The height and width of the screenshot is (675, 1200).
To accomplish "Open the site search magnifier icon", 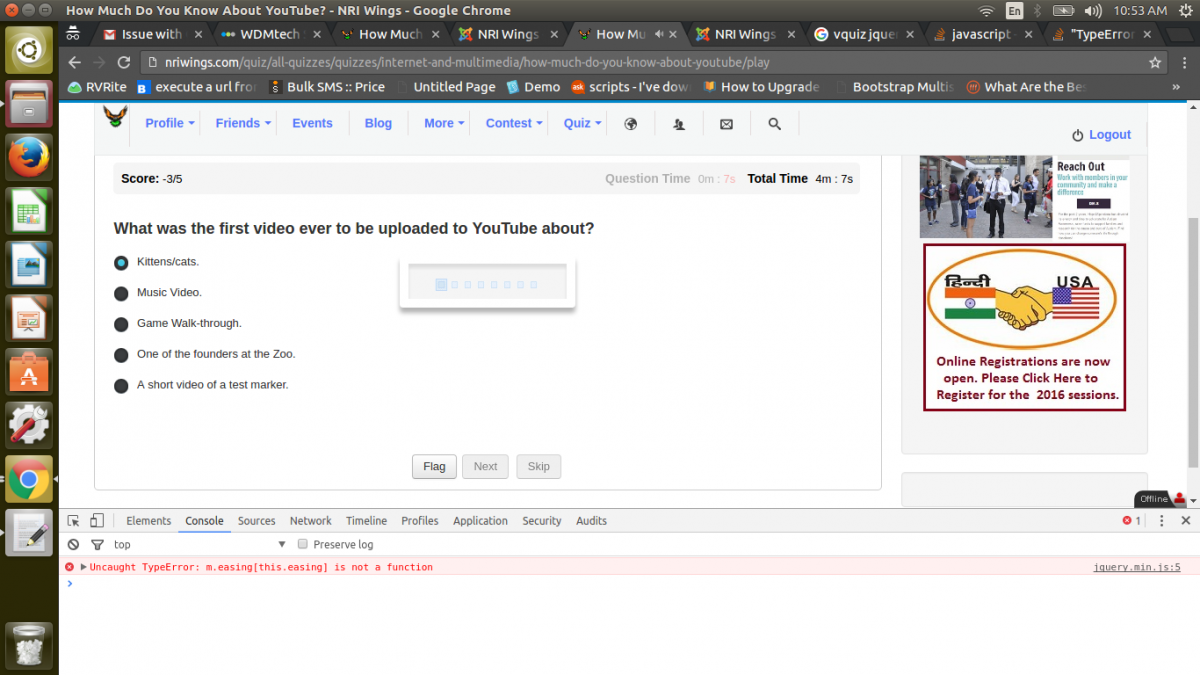I will pyautogui.click(x=774, y=124).
